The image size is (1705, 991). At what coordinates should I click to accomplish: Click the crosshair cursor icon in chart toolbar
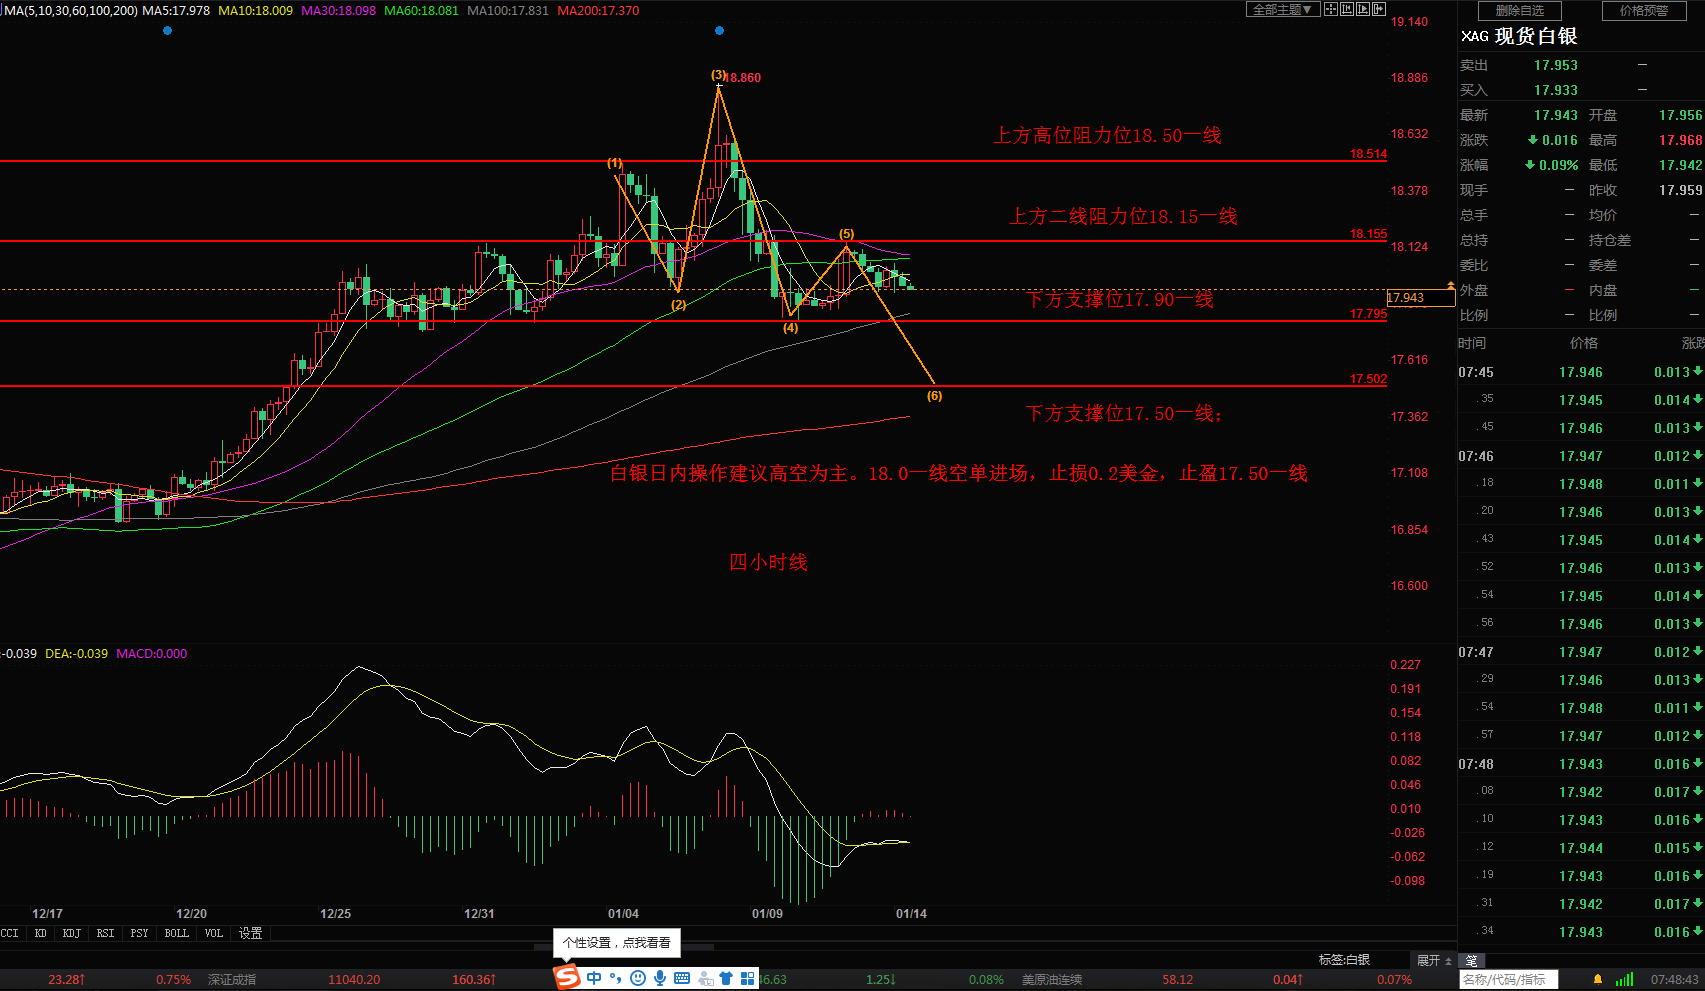point(1331,9)
